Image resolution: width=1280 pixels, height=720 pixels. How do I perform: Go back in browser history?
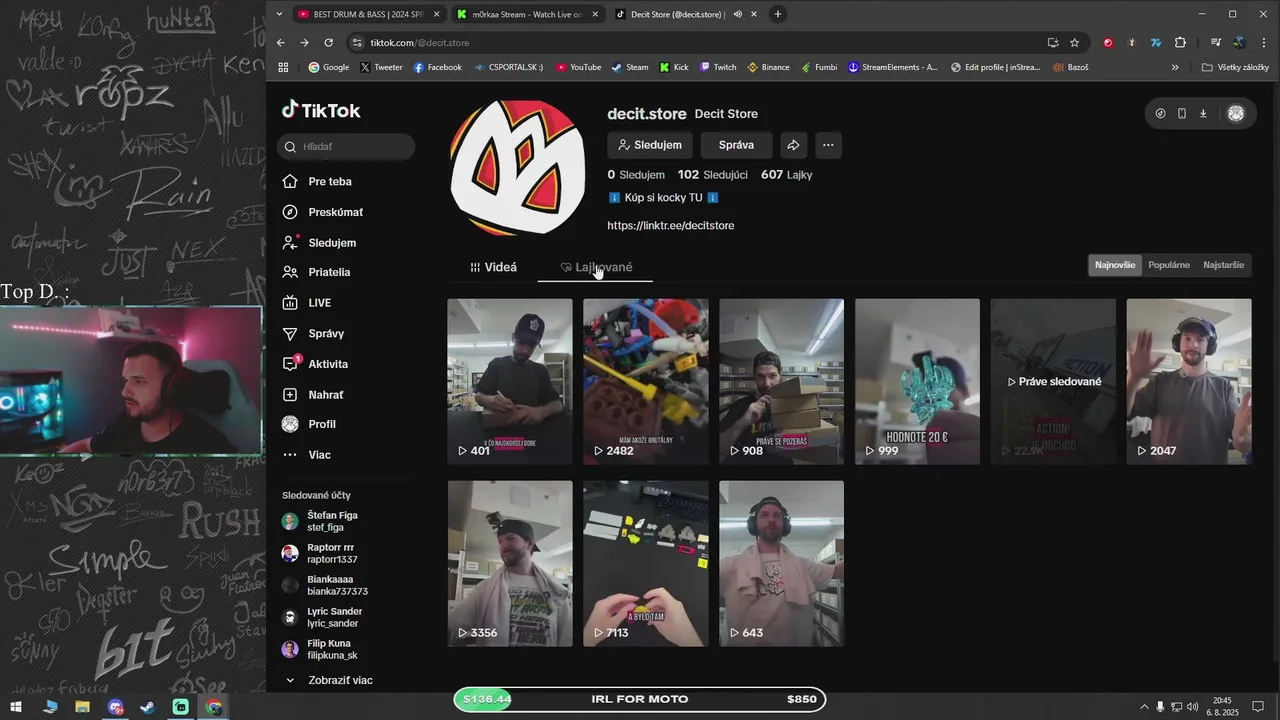point(281,43)
